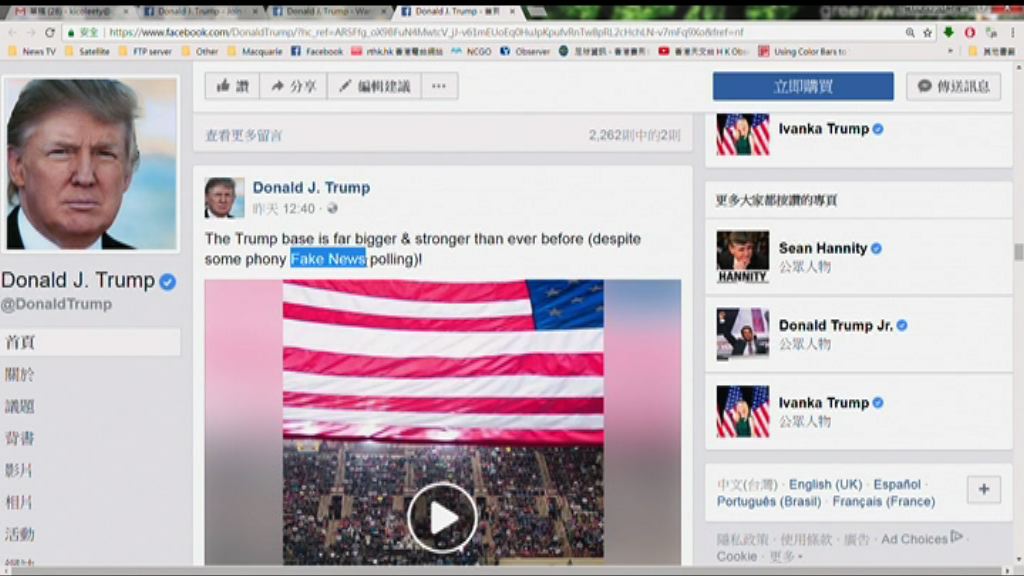Click the globe privacy icon by post time

(x=332, y=209)
